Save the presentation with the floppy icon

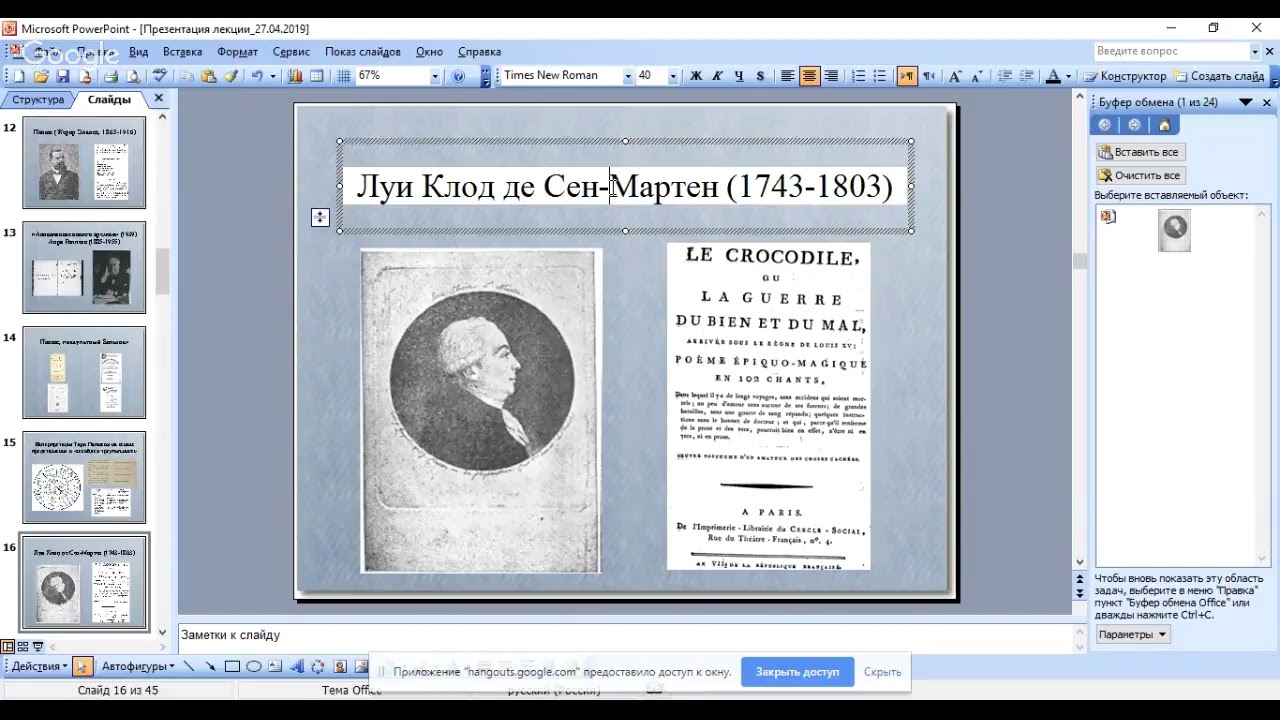(x=62, y=76)
